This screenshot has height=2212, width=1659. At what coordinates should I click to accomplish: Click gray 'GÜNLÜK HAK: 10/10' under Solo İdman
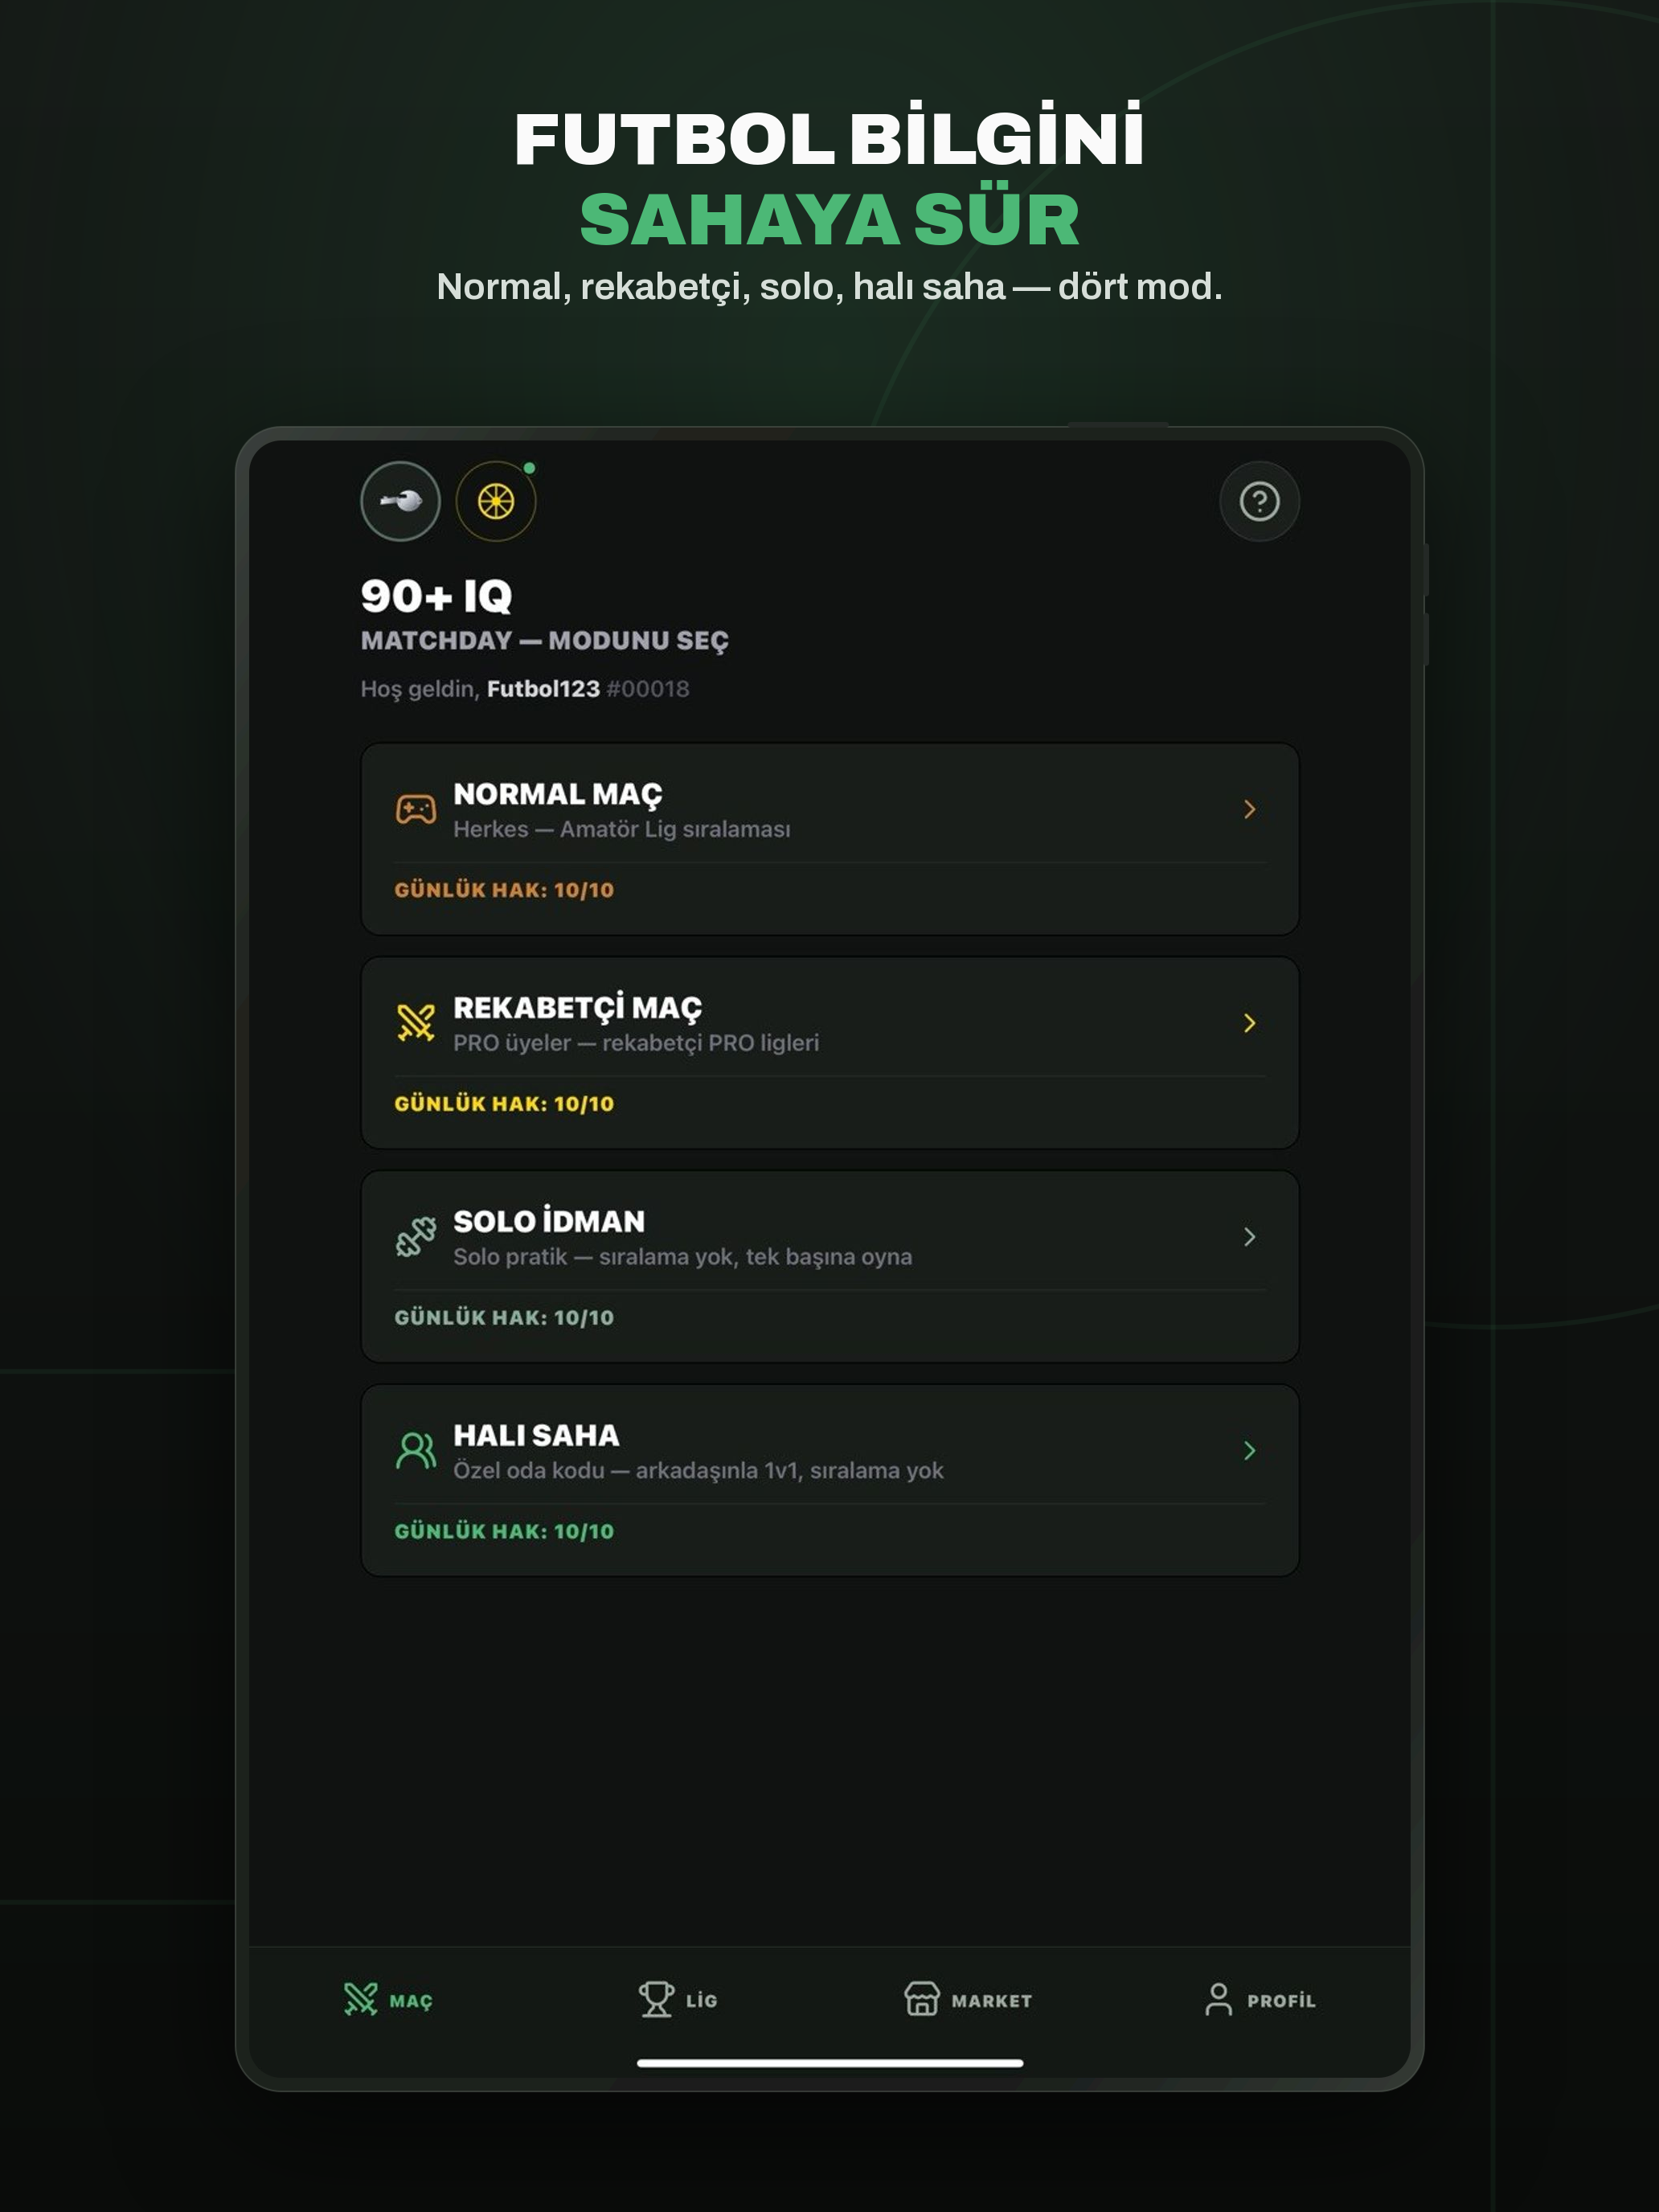click(x=504, y=1318)
